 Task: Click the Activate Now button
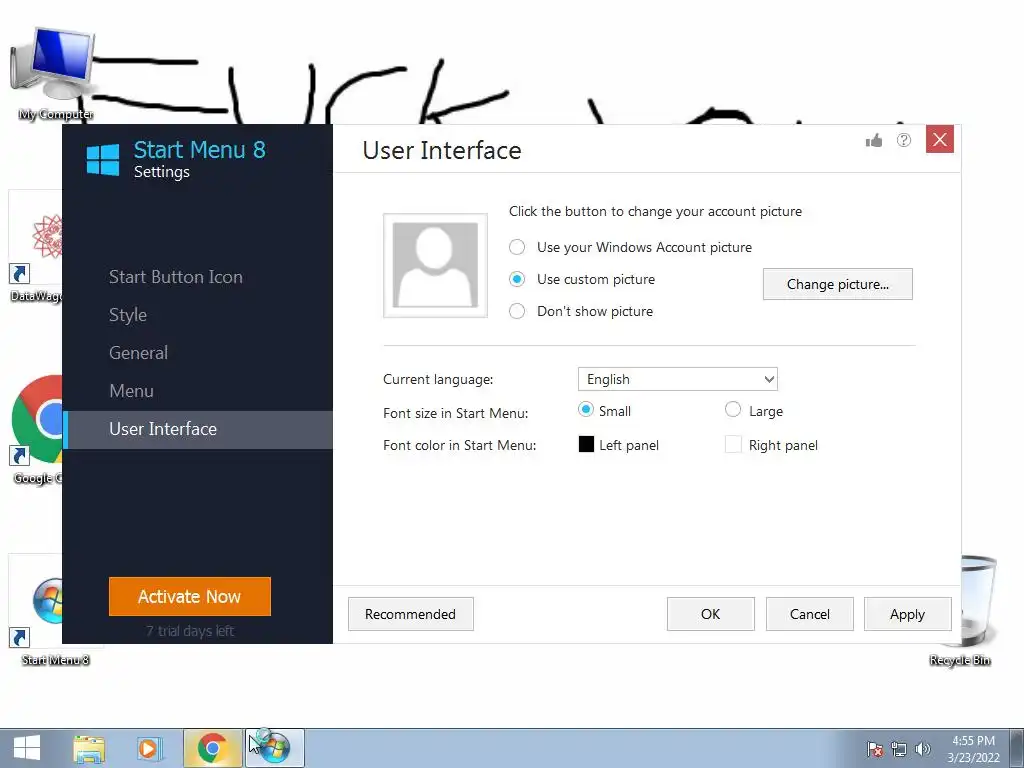click(x=189, y=596)
